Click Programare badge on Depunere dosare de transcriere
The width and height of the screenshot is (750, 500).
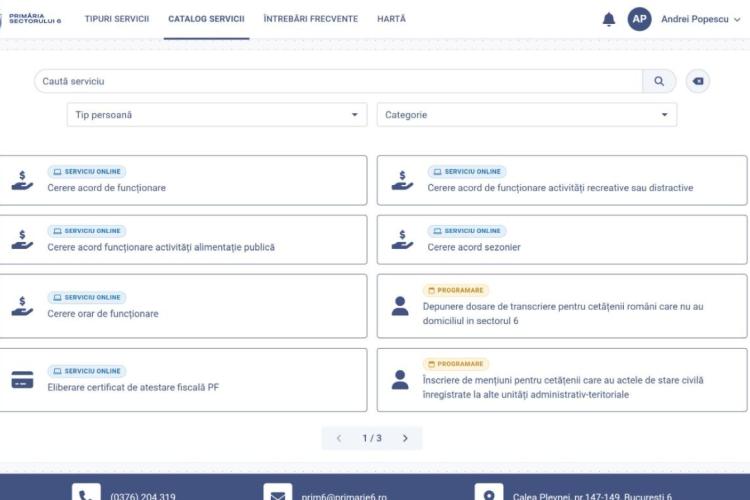tap(455, 290)
